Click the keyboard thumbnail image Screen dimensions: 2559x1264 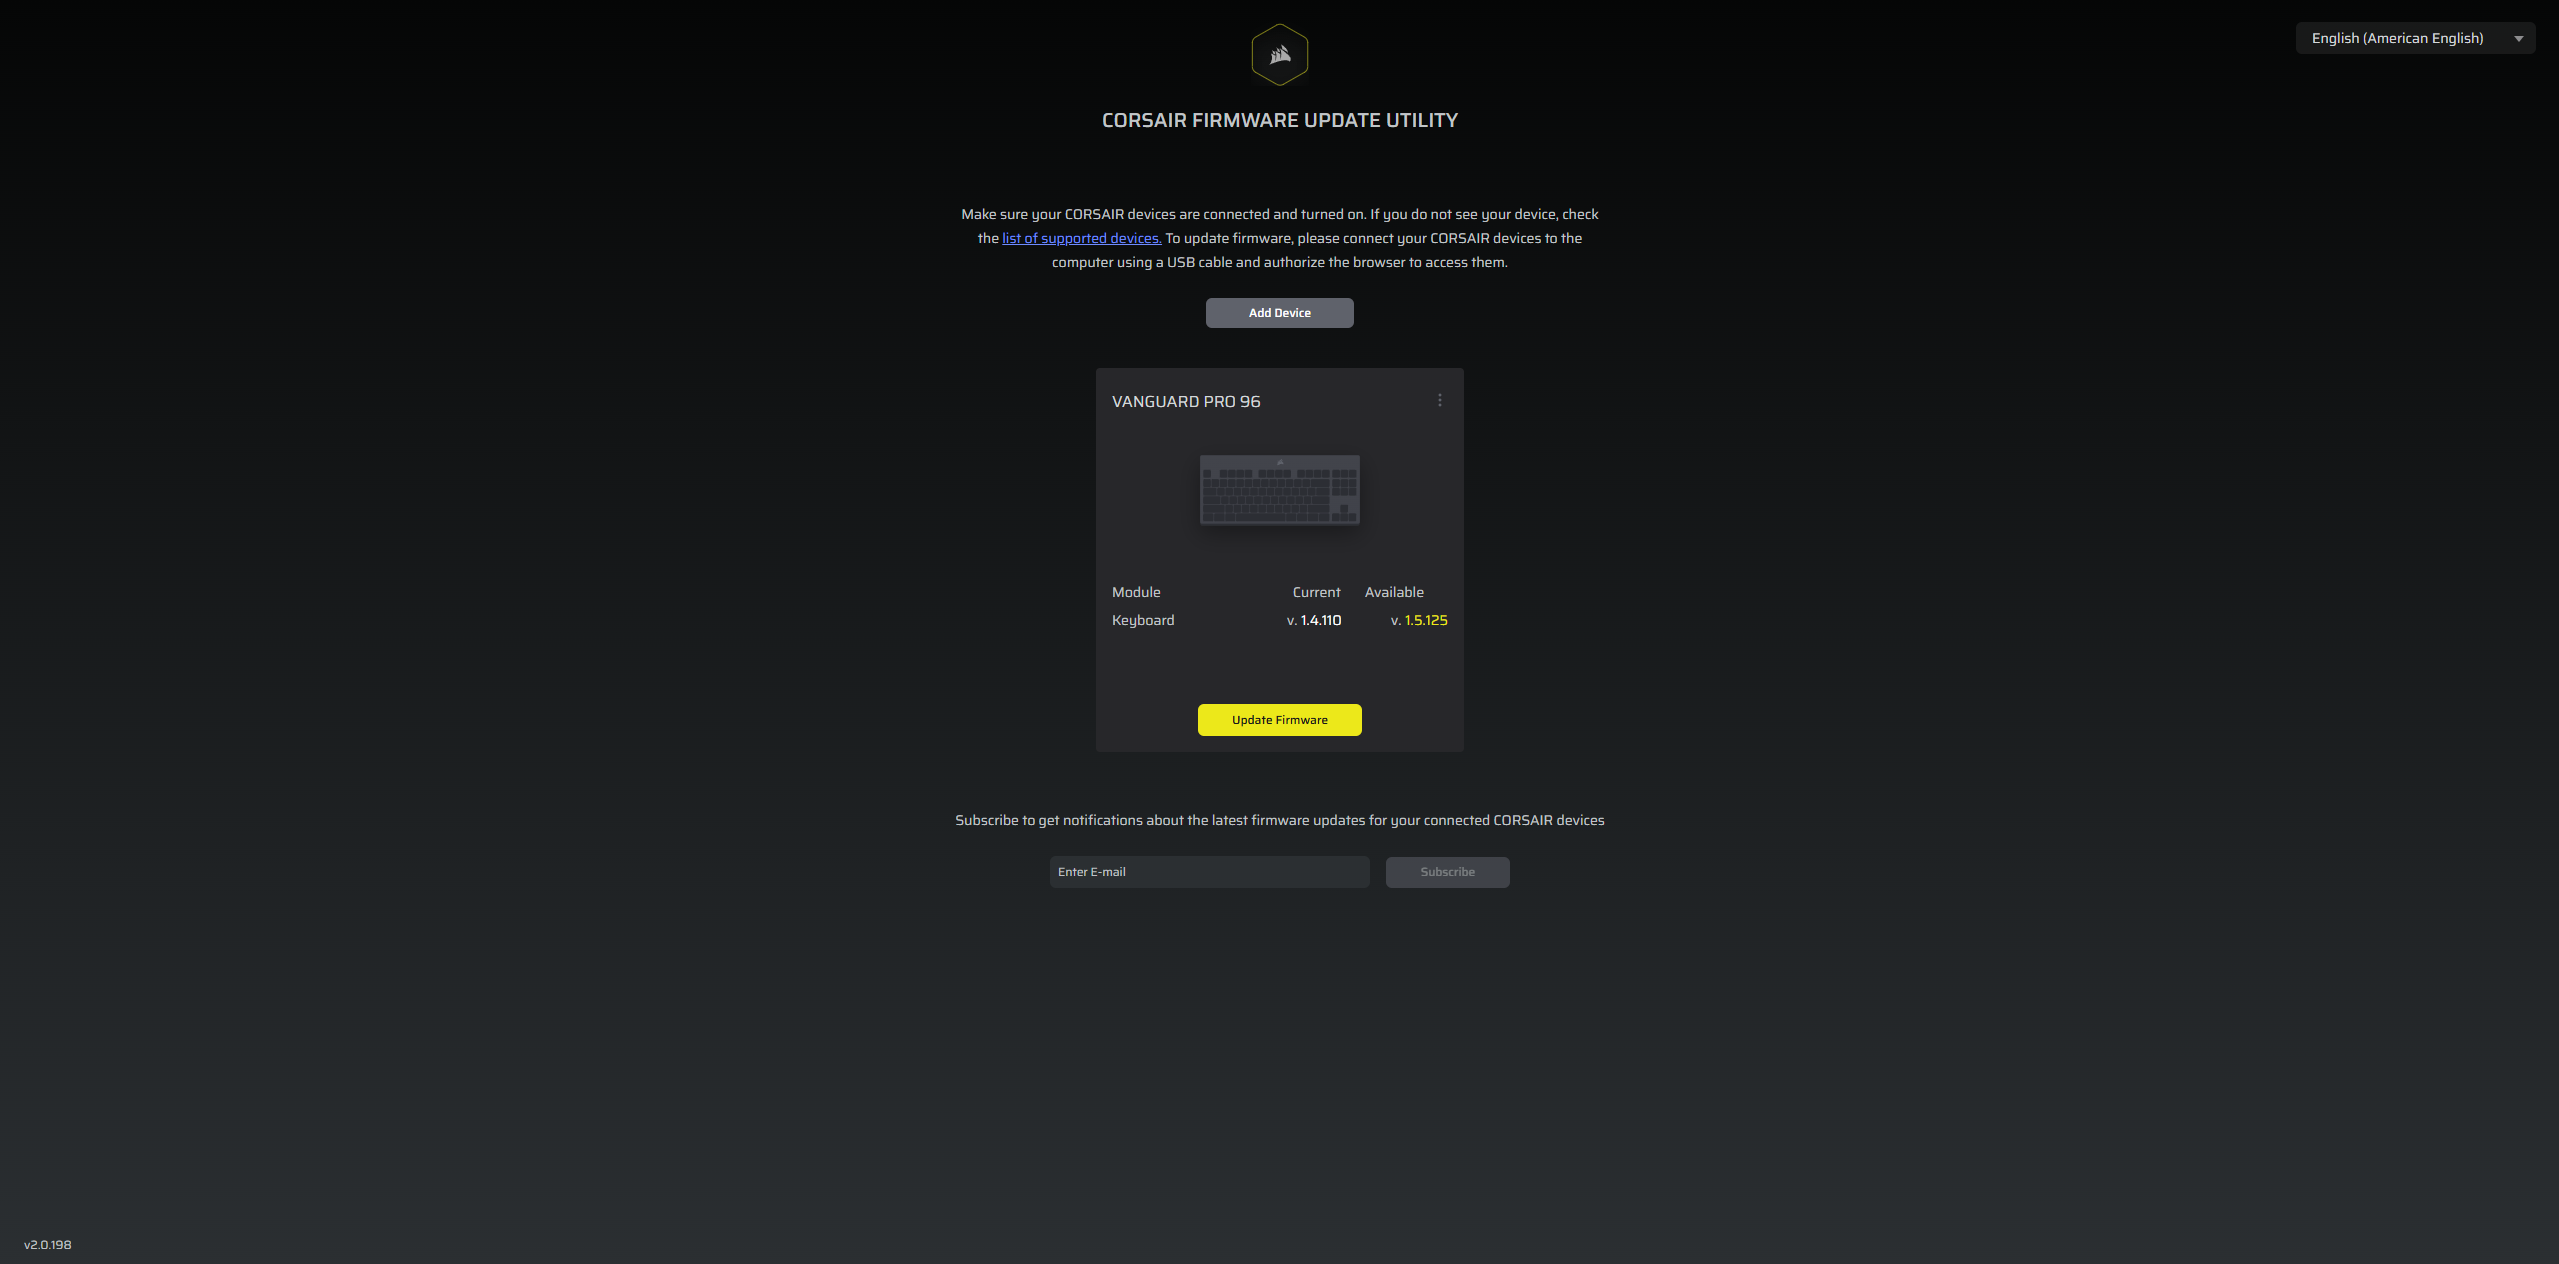click(x=1279, y=490)
